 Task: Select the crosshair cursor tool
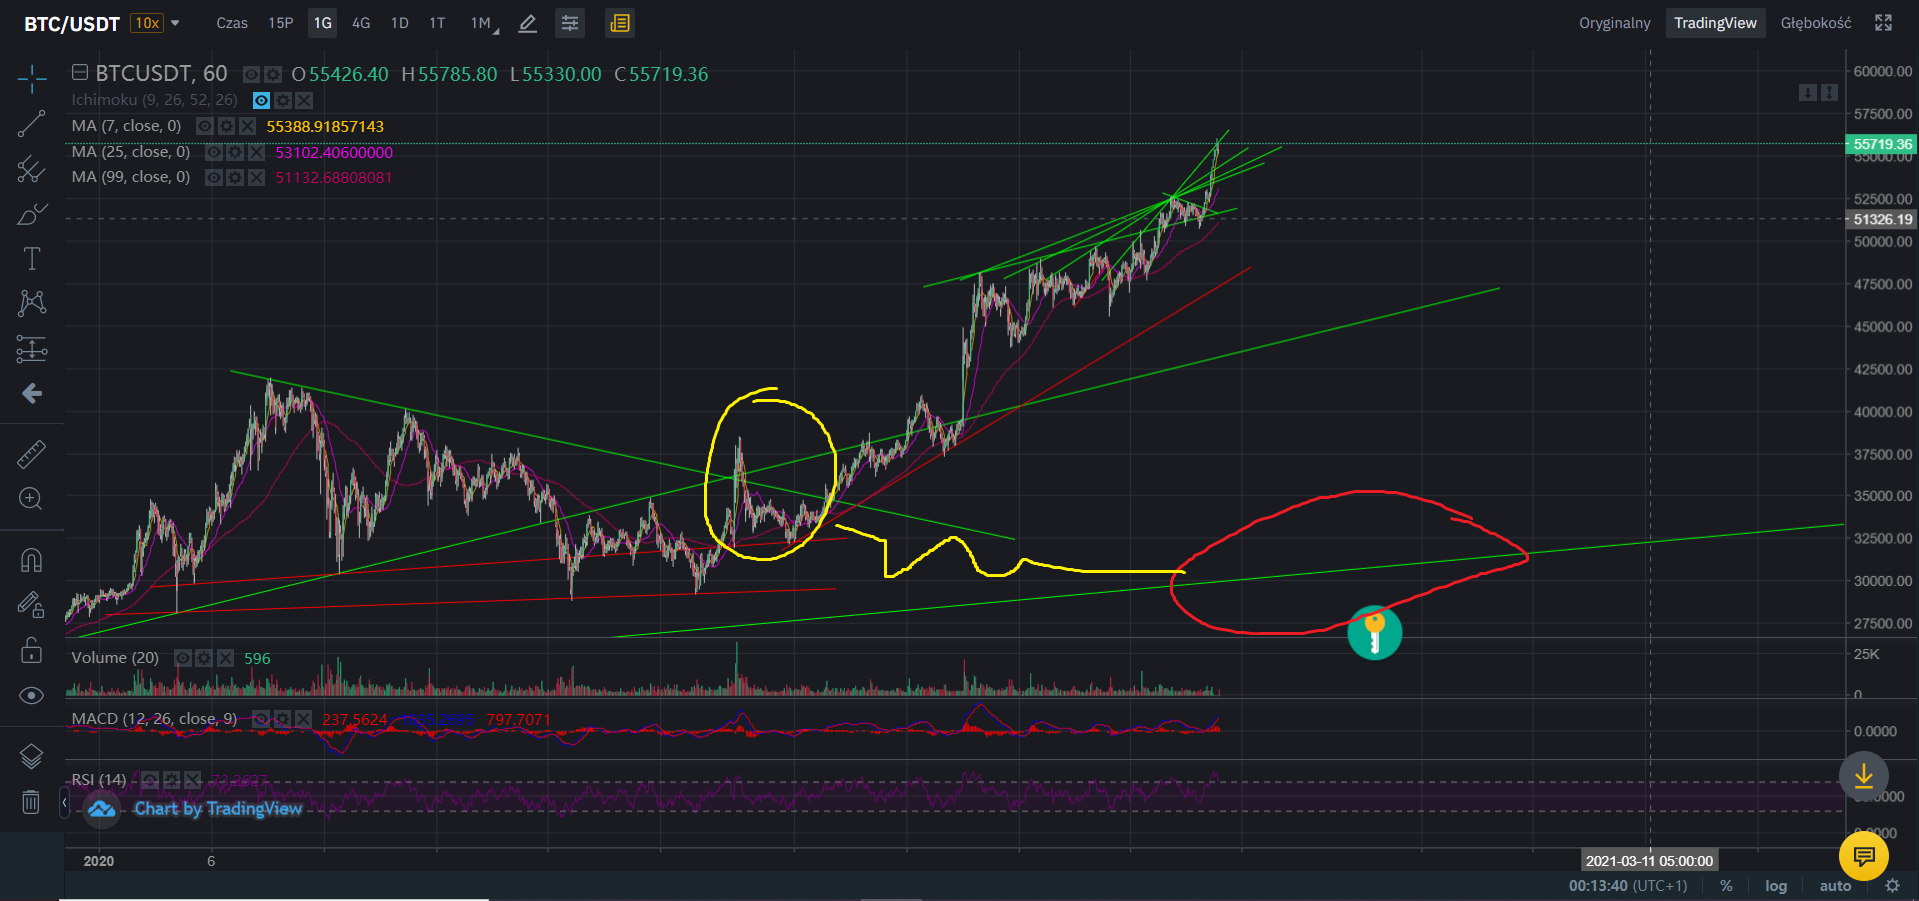pos(31,79)
